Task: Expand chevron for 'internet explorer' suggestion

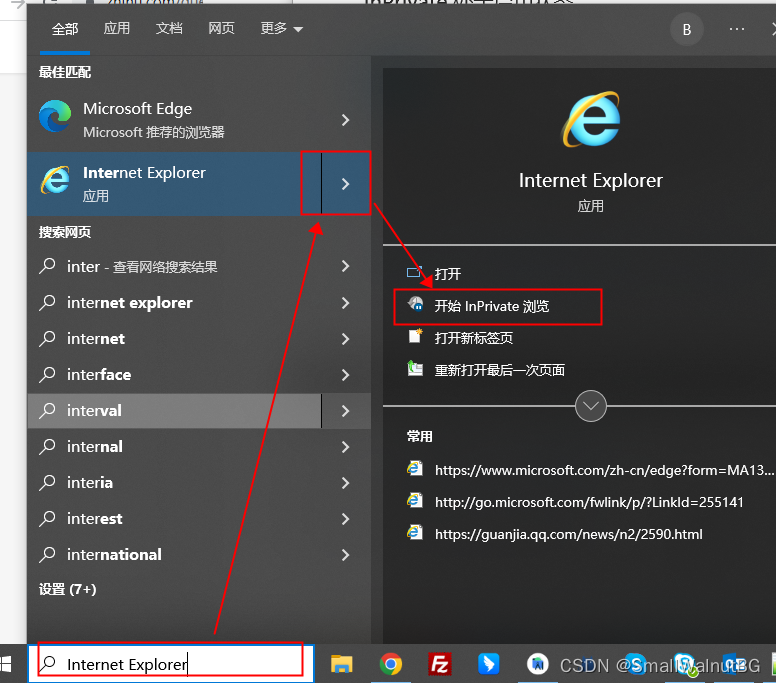Action: point(345,303)
